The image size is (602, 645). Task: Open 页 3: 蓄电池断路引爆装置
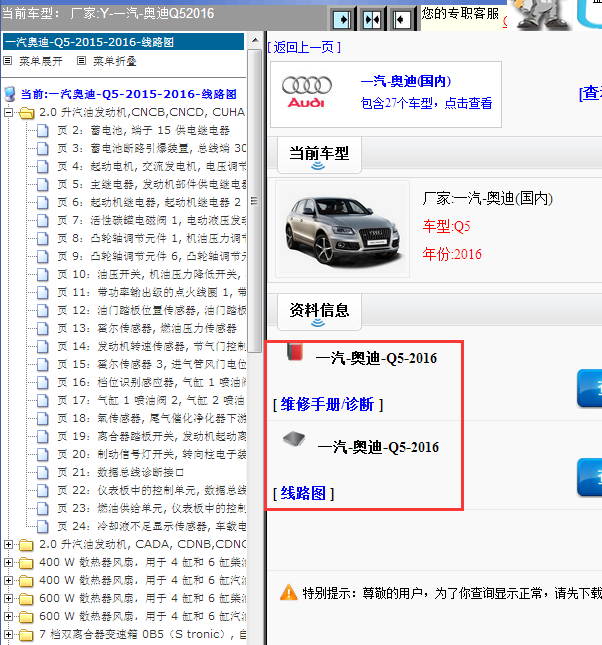click(x=151, y=148)
